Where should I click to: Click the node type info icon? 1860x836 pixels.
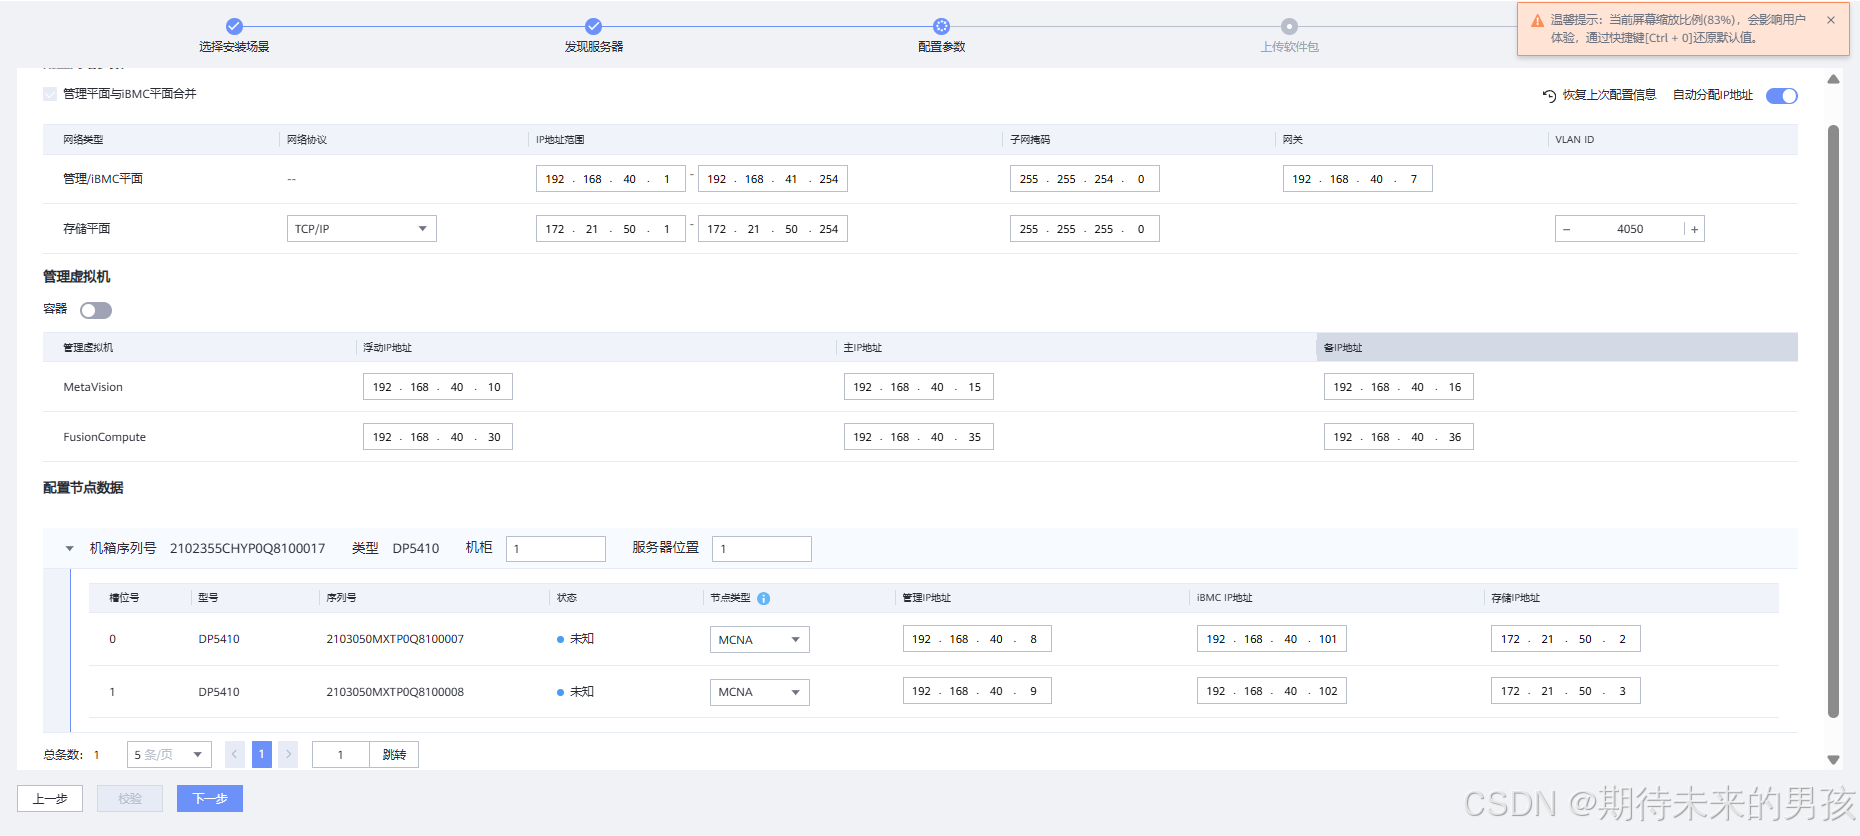764,598
